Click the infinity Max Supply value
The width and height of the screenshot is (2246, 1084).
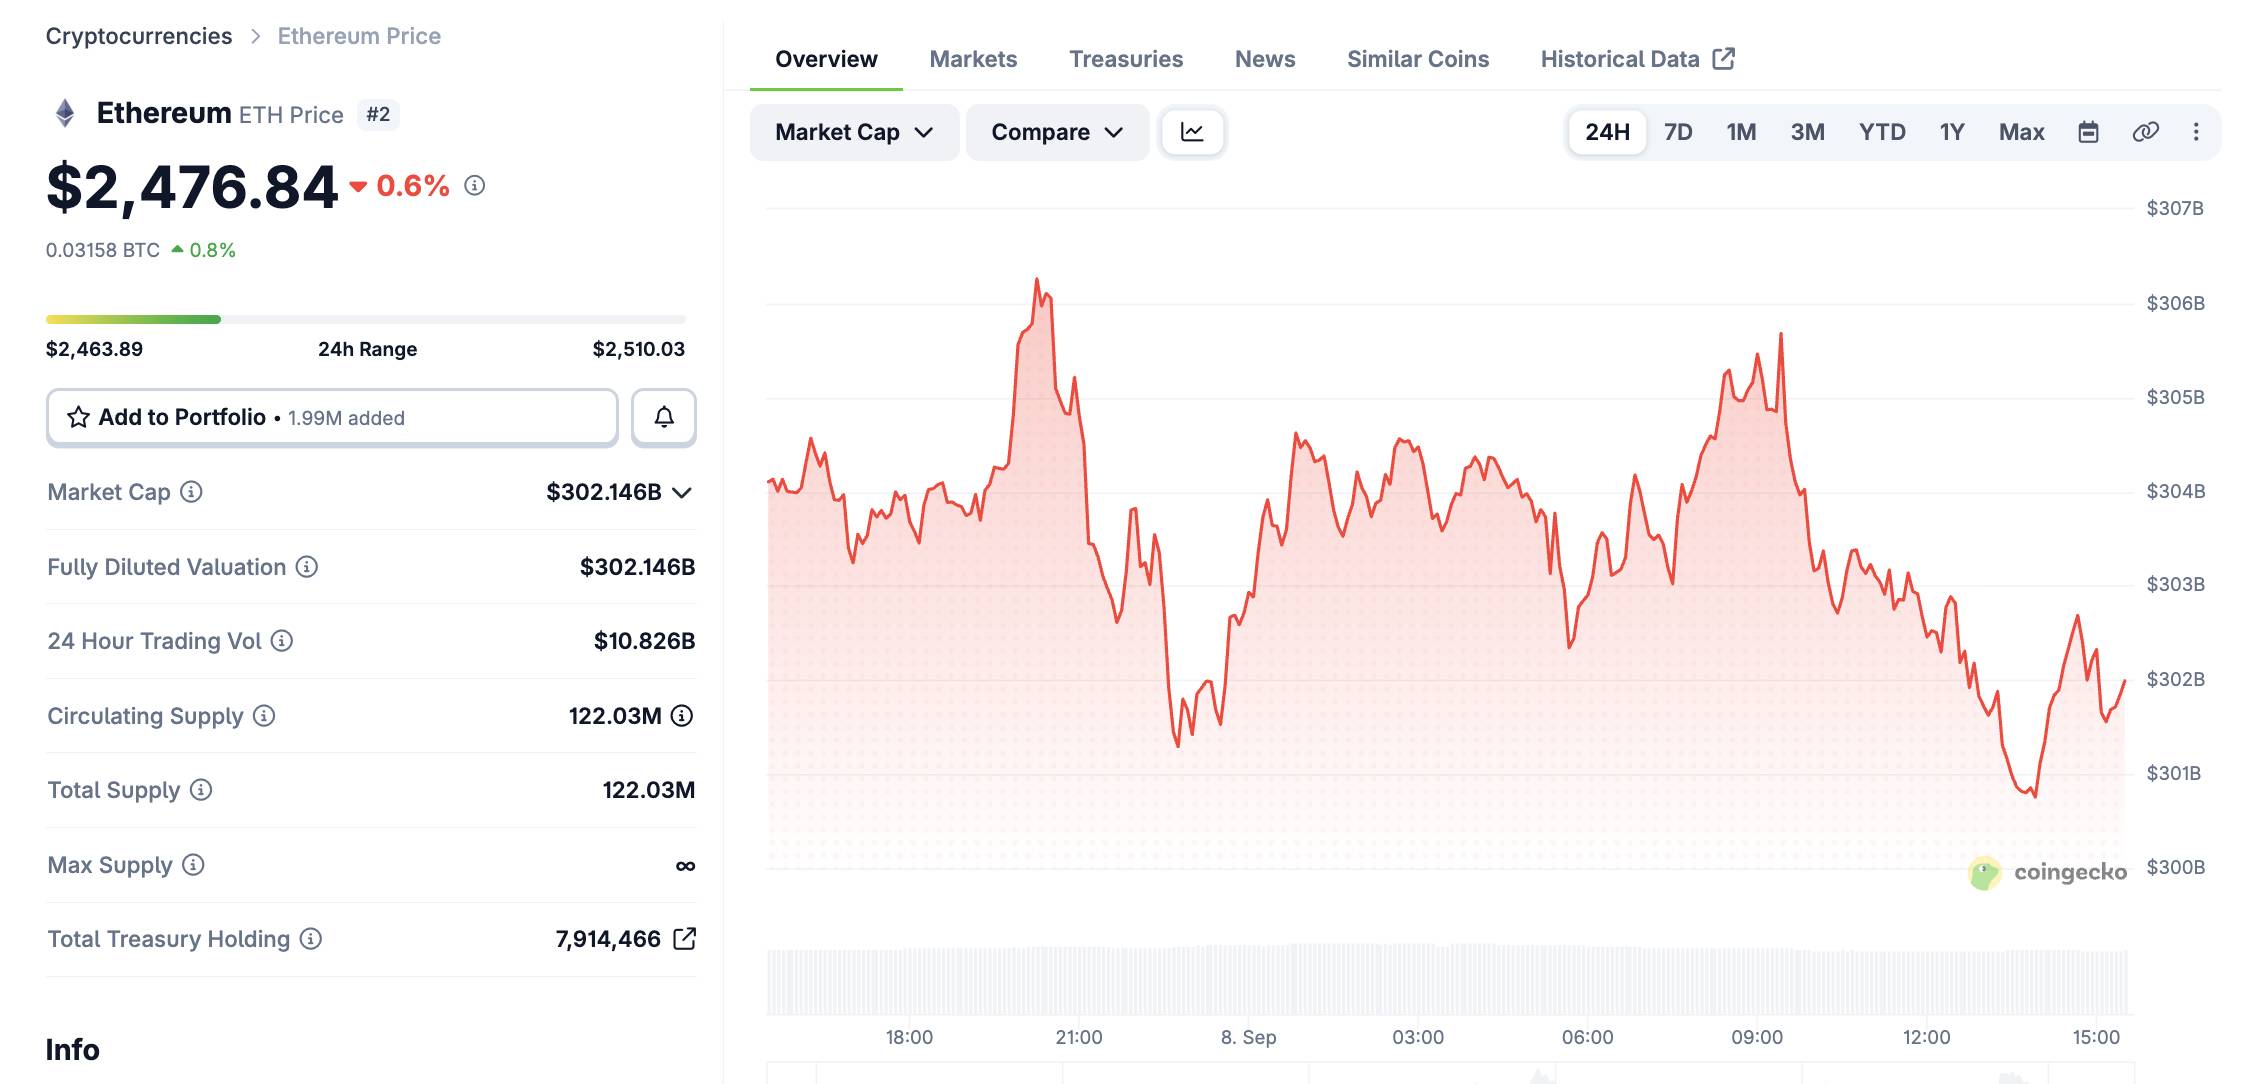point(685,866)
